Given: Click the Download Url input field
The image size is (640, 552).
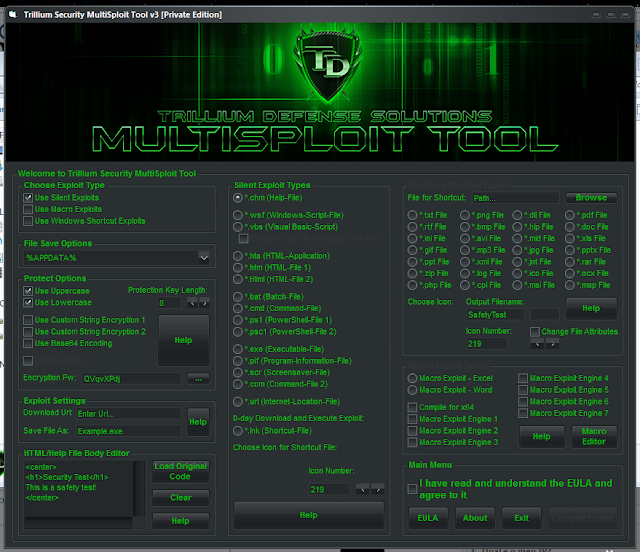Looking at the screenshot, I should tap(129, 414).
